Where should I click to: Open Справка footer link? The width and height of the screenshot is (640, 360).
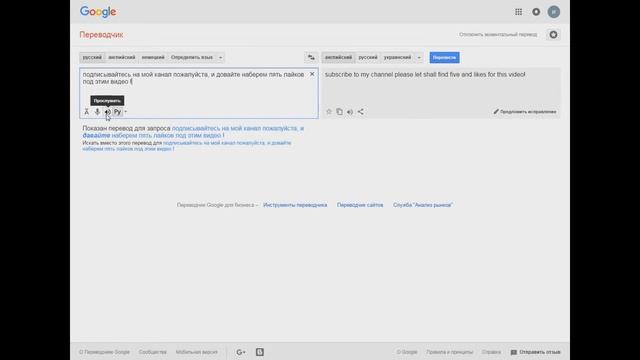point(491,352)
